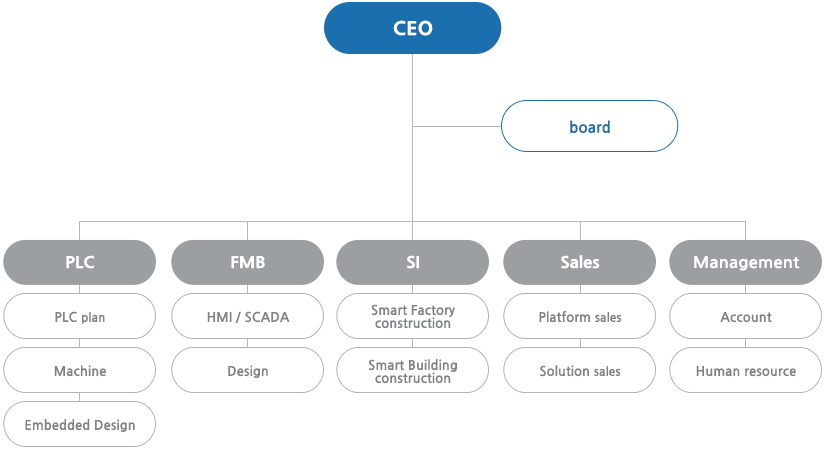The width and height of the screenshot is (825, 451).
Task: Click the blue CEO node
Action: (x=412, y=28)
